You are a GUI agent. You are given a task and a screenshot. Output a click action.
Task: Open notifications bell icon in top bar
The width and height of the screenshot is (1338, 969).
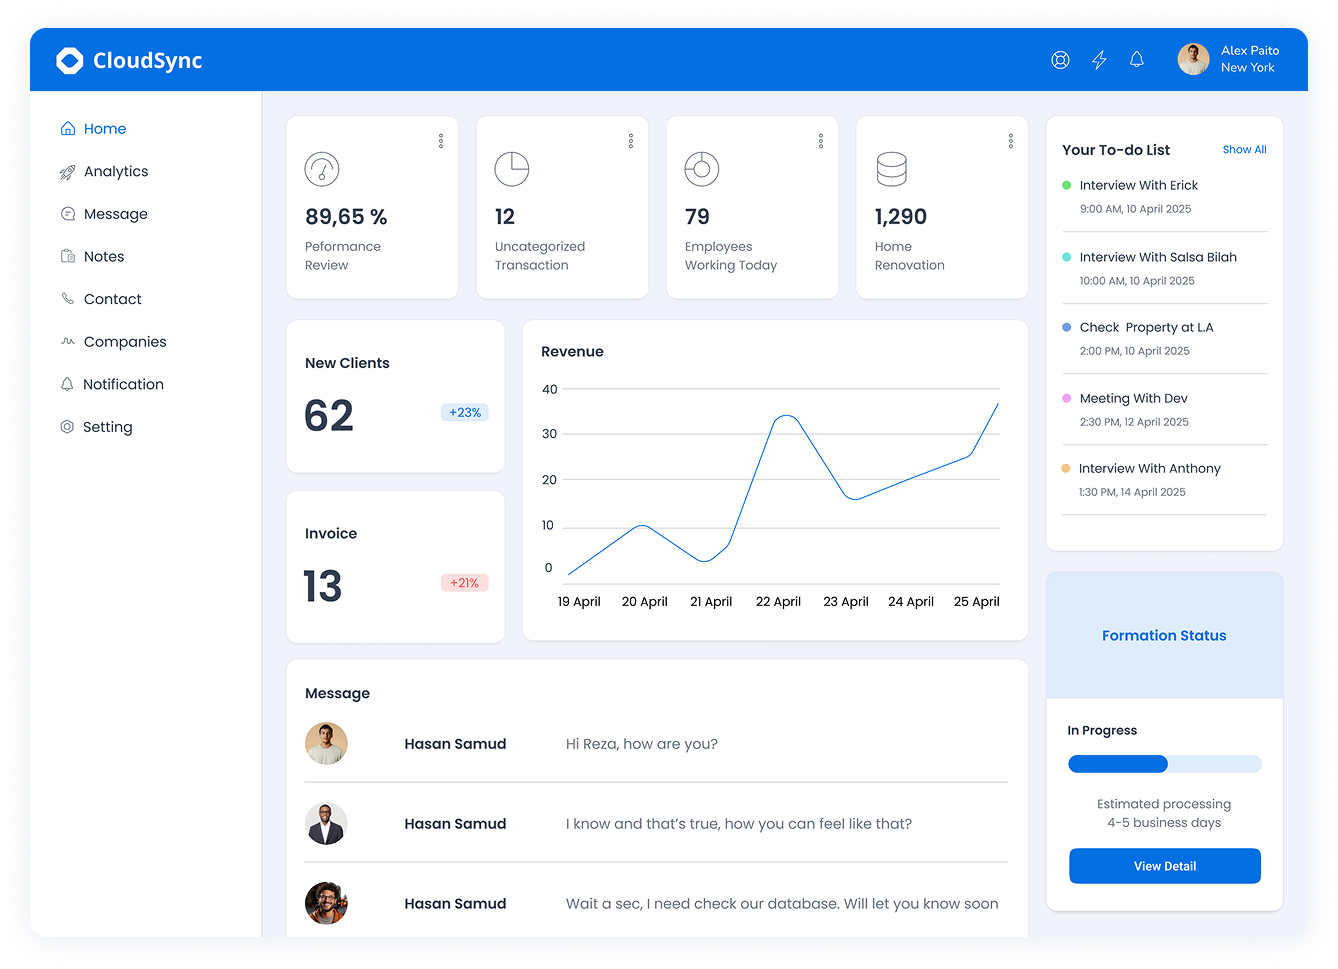[x=1137, y=60]
